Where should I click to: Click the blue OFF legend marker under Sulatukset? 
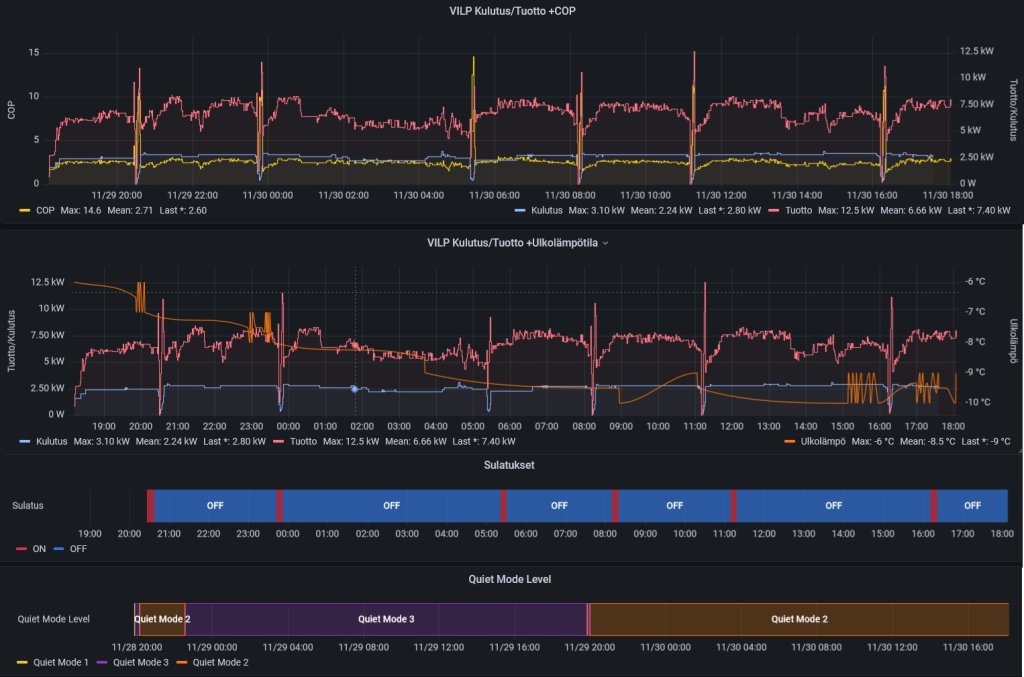(59, 549)
